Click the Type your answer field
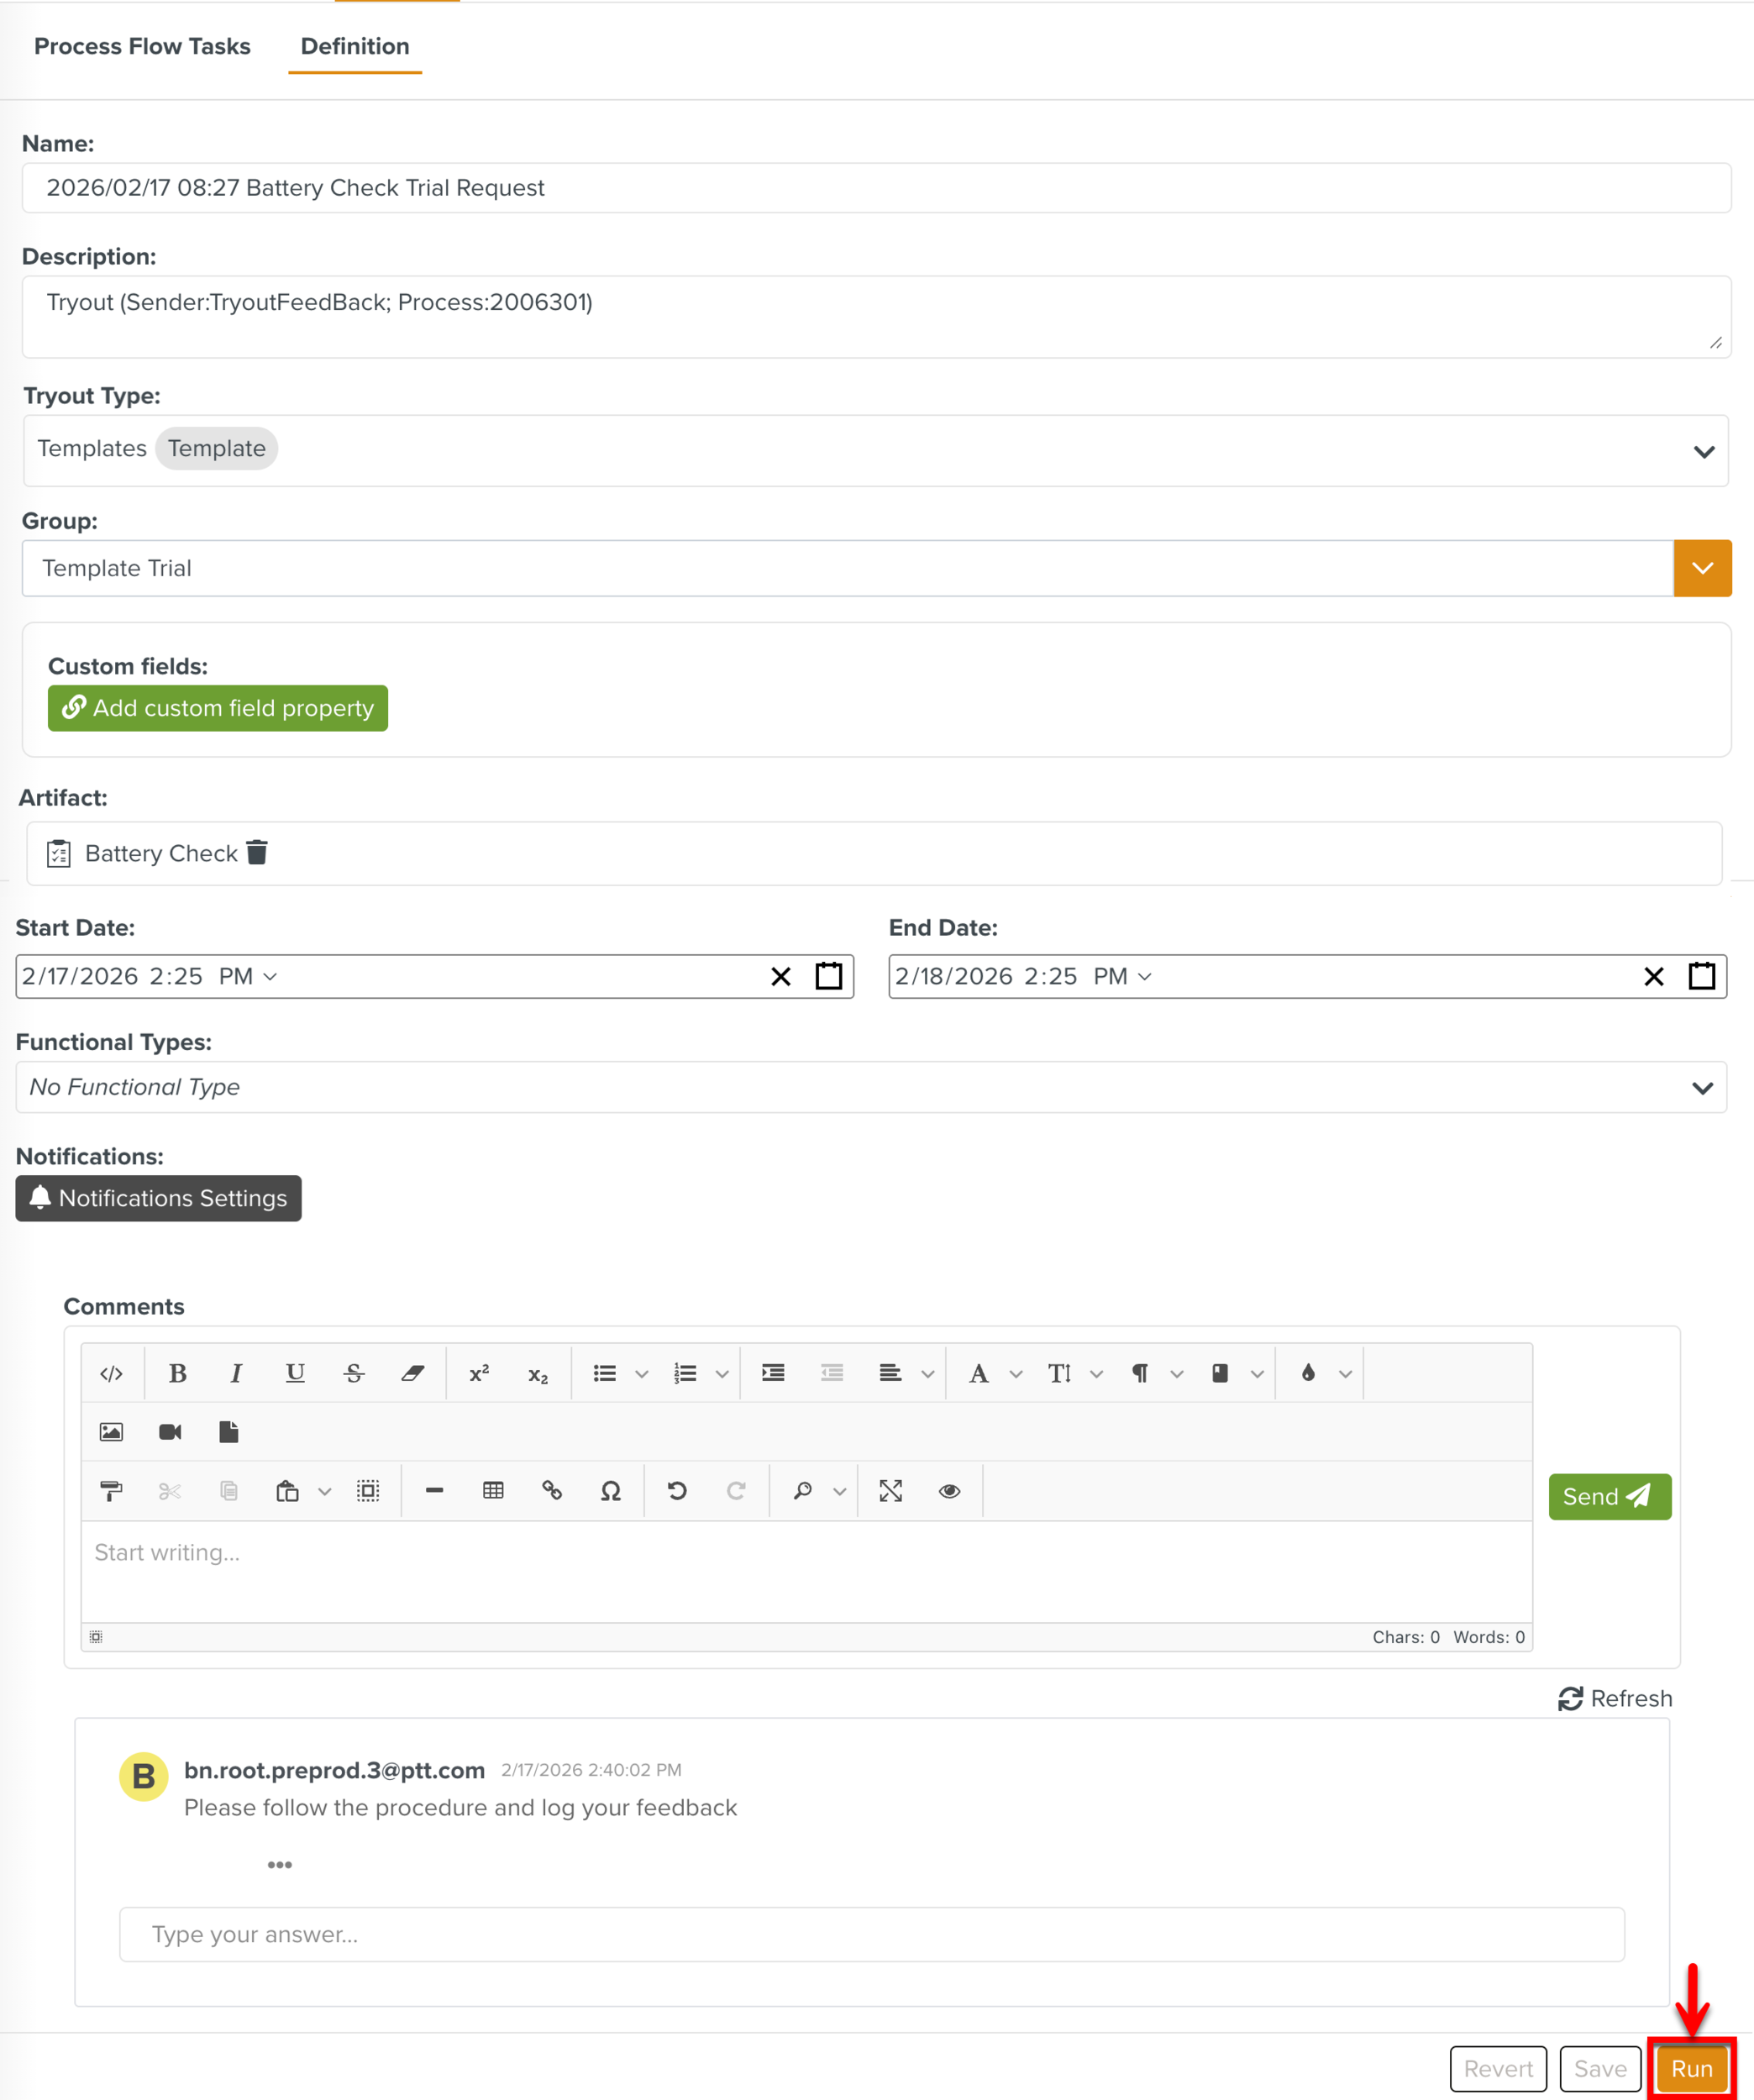This screenshot has height=2100, width=1754. pyautogui.click(x=870, y=1934)
